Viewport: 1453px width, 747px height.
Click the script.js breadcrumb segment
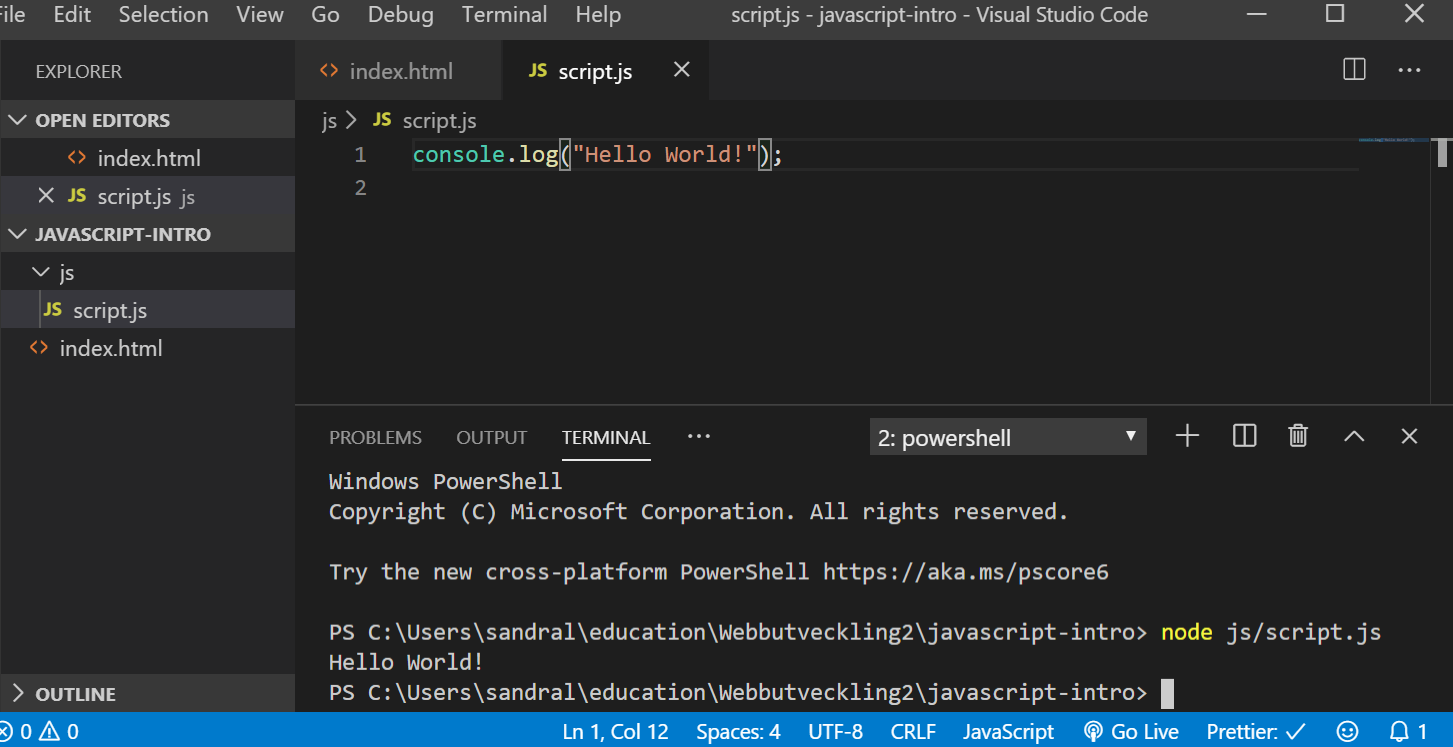439,121
